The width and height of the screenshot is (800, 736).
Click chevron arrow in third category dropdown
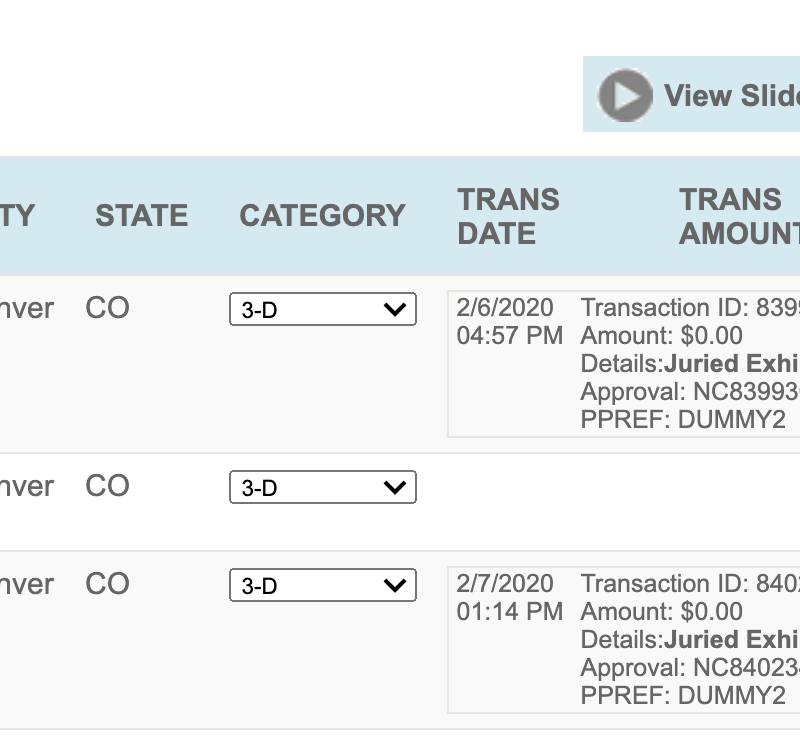click(395, 586)
